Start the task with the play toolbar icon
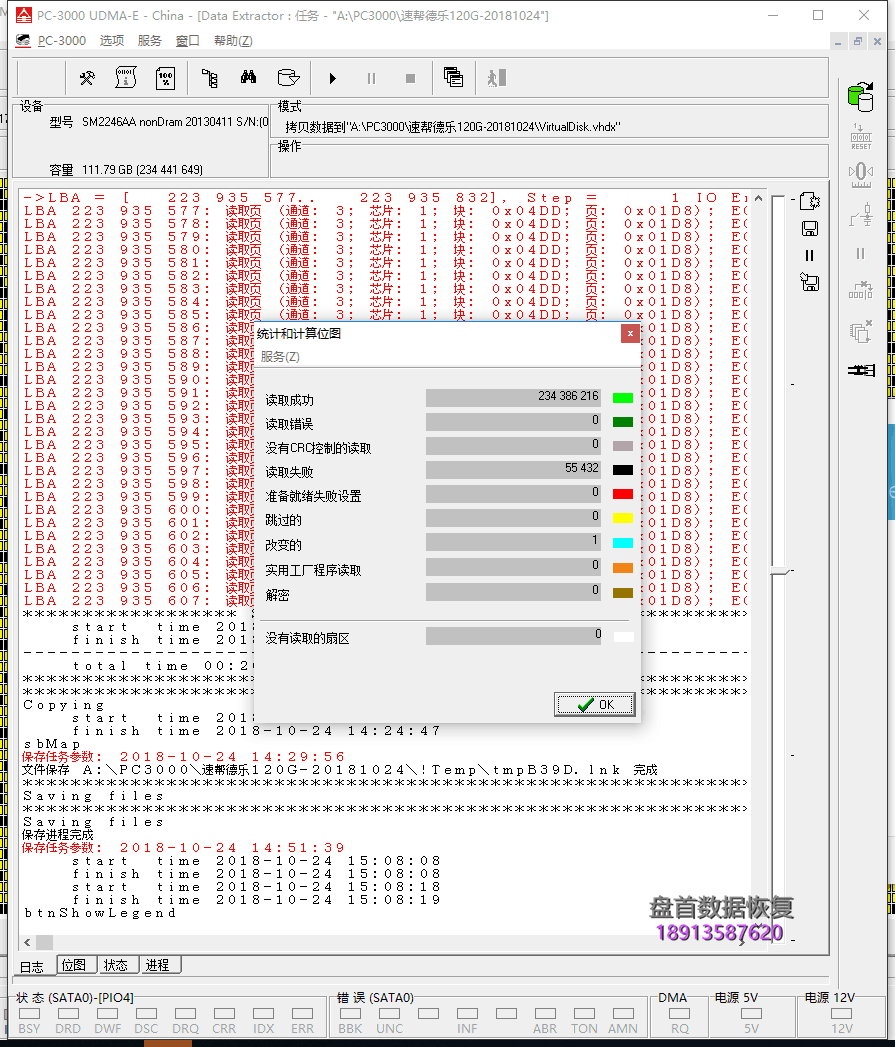Image resolution: width=895 pixels, height=1047 pixels. click(331, 77)
